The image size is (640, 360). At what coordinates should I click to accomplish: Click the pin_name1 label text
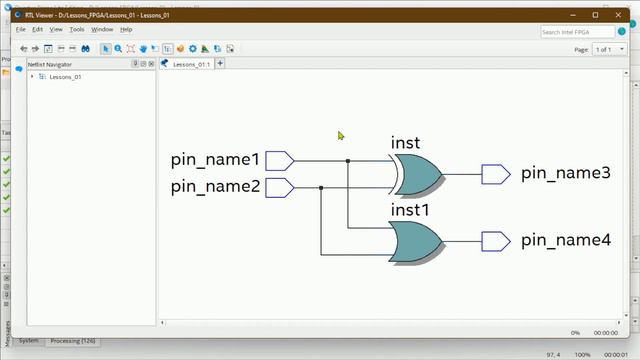click(215, 160)
